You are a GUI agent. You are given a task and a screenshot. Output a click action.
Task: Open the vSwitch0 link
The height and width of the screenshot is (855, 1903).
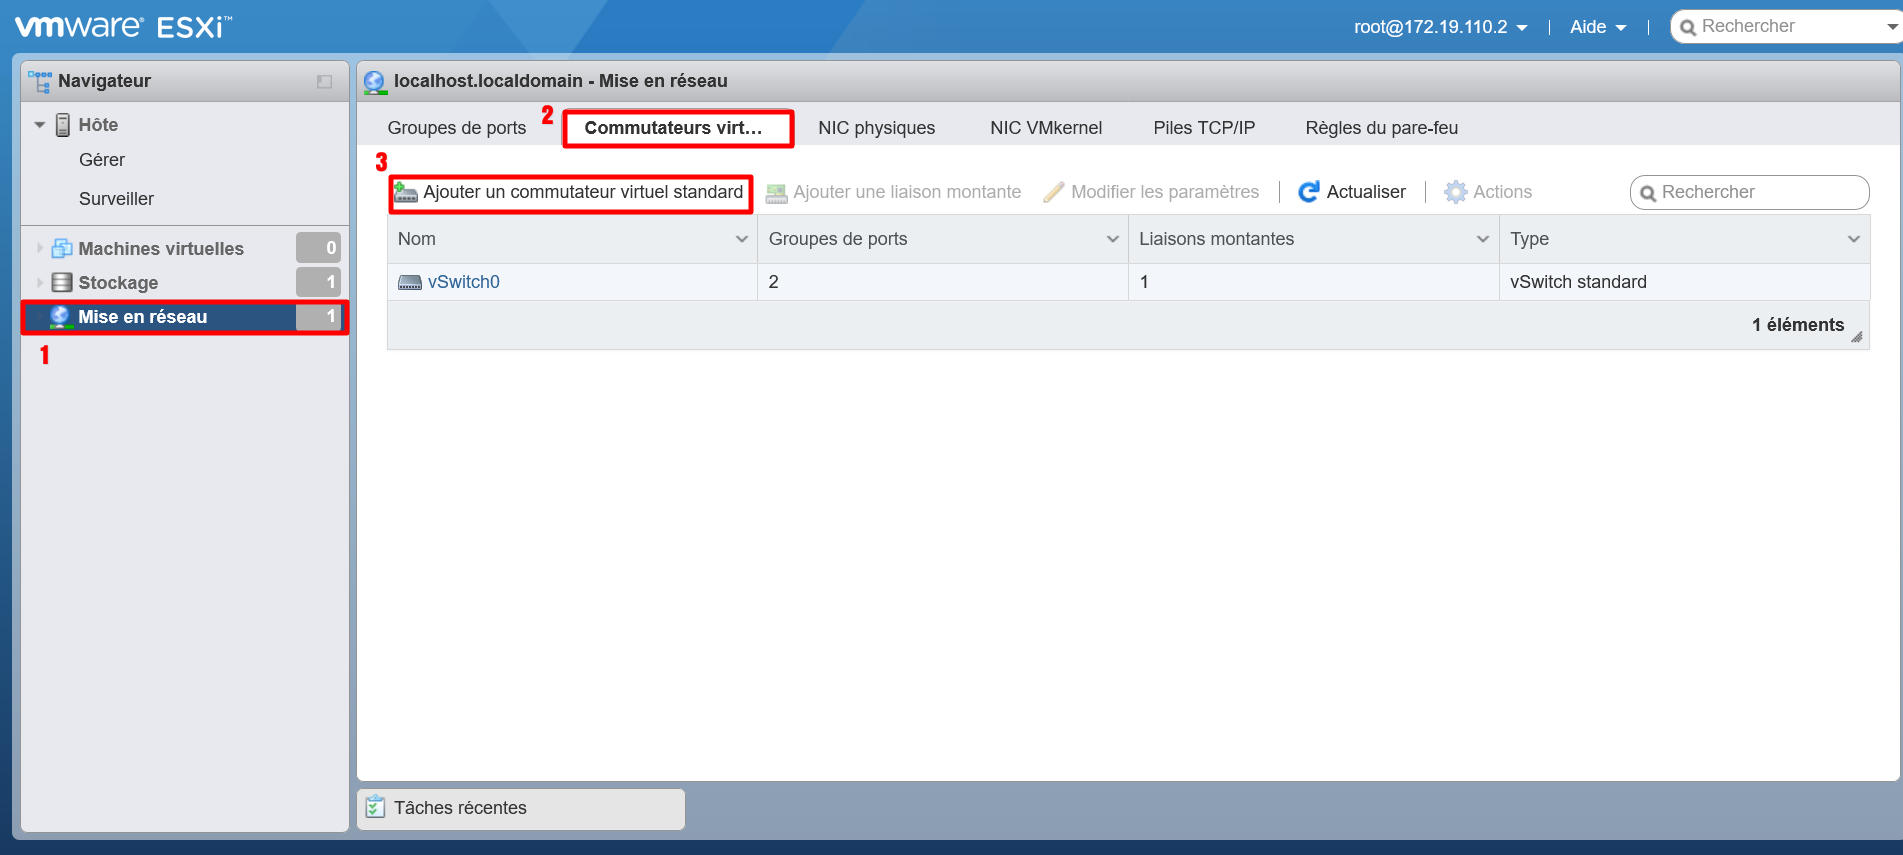coord(464,283)
